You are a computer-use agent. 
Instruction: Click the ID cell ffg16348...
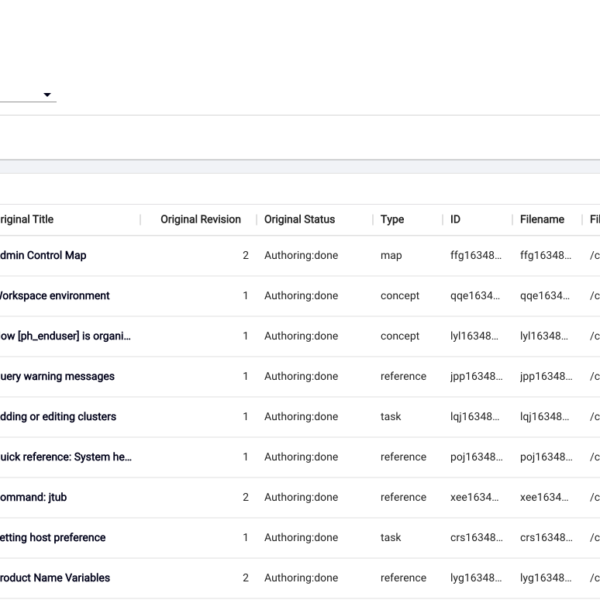pyautogui.click(x=476, y=255)
